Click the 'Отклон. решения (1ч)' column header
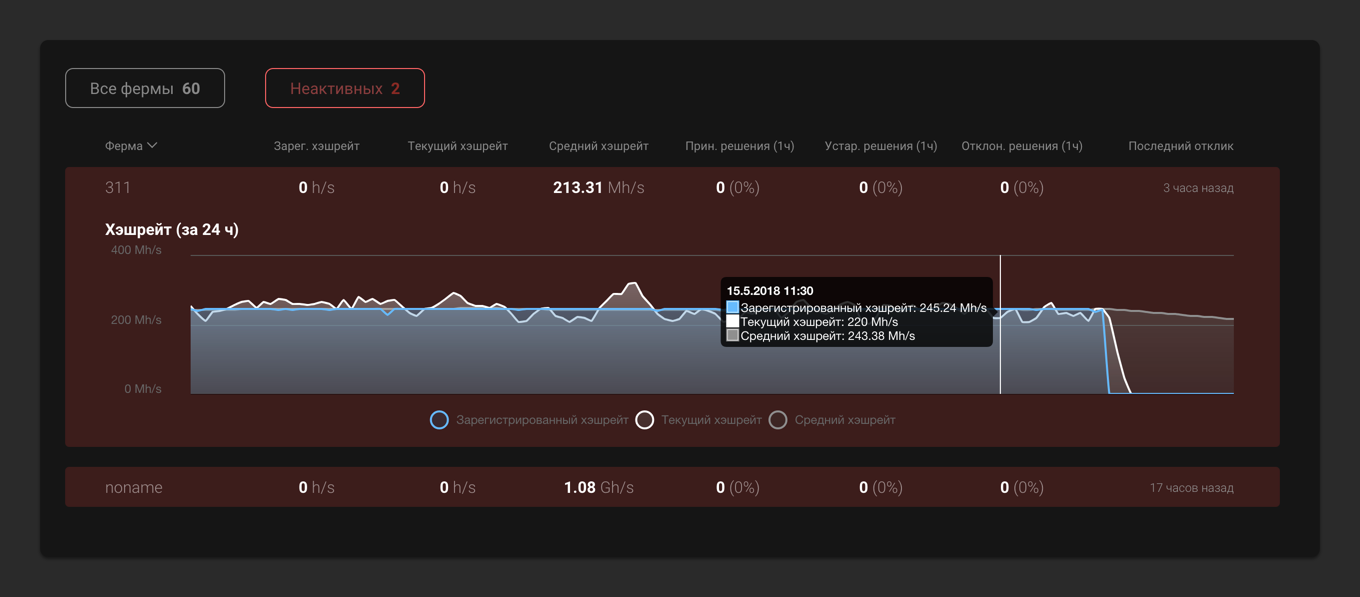This screenshot has width=1360, height=597. [x=1022, y=146]
